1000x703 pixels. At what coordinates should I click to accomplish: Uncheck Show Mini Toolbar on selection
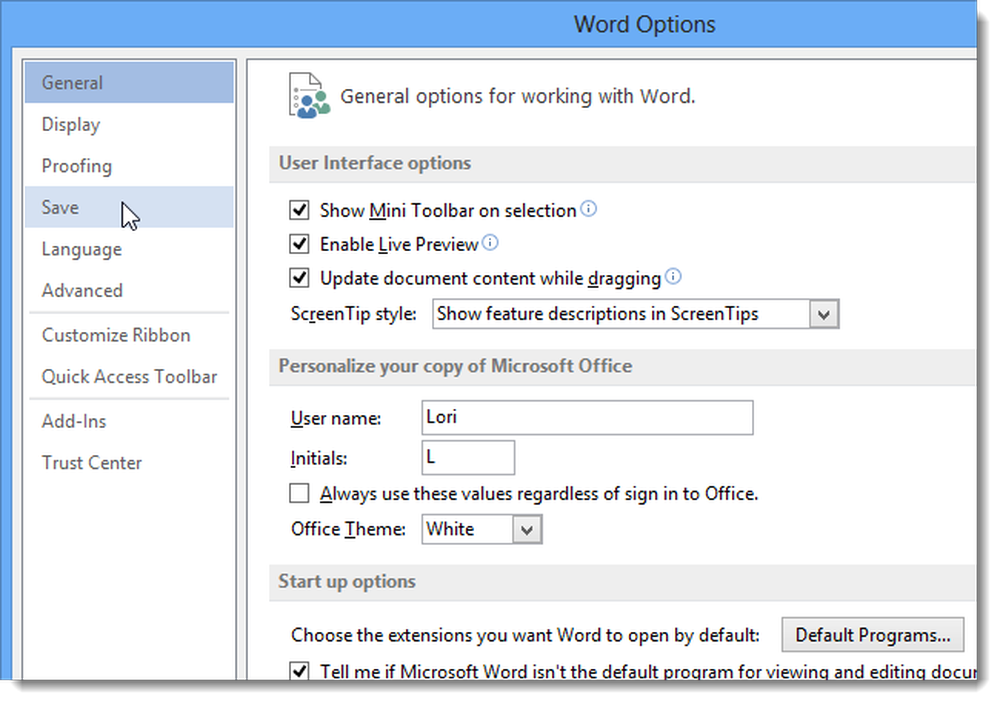299,210
